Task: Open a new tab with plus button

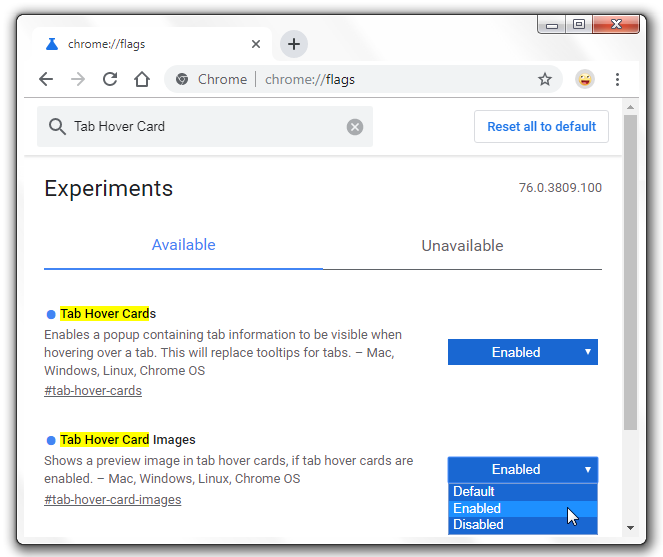Action: coord(294,44)
